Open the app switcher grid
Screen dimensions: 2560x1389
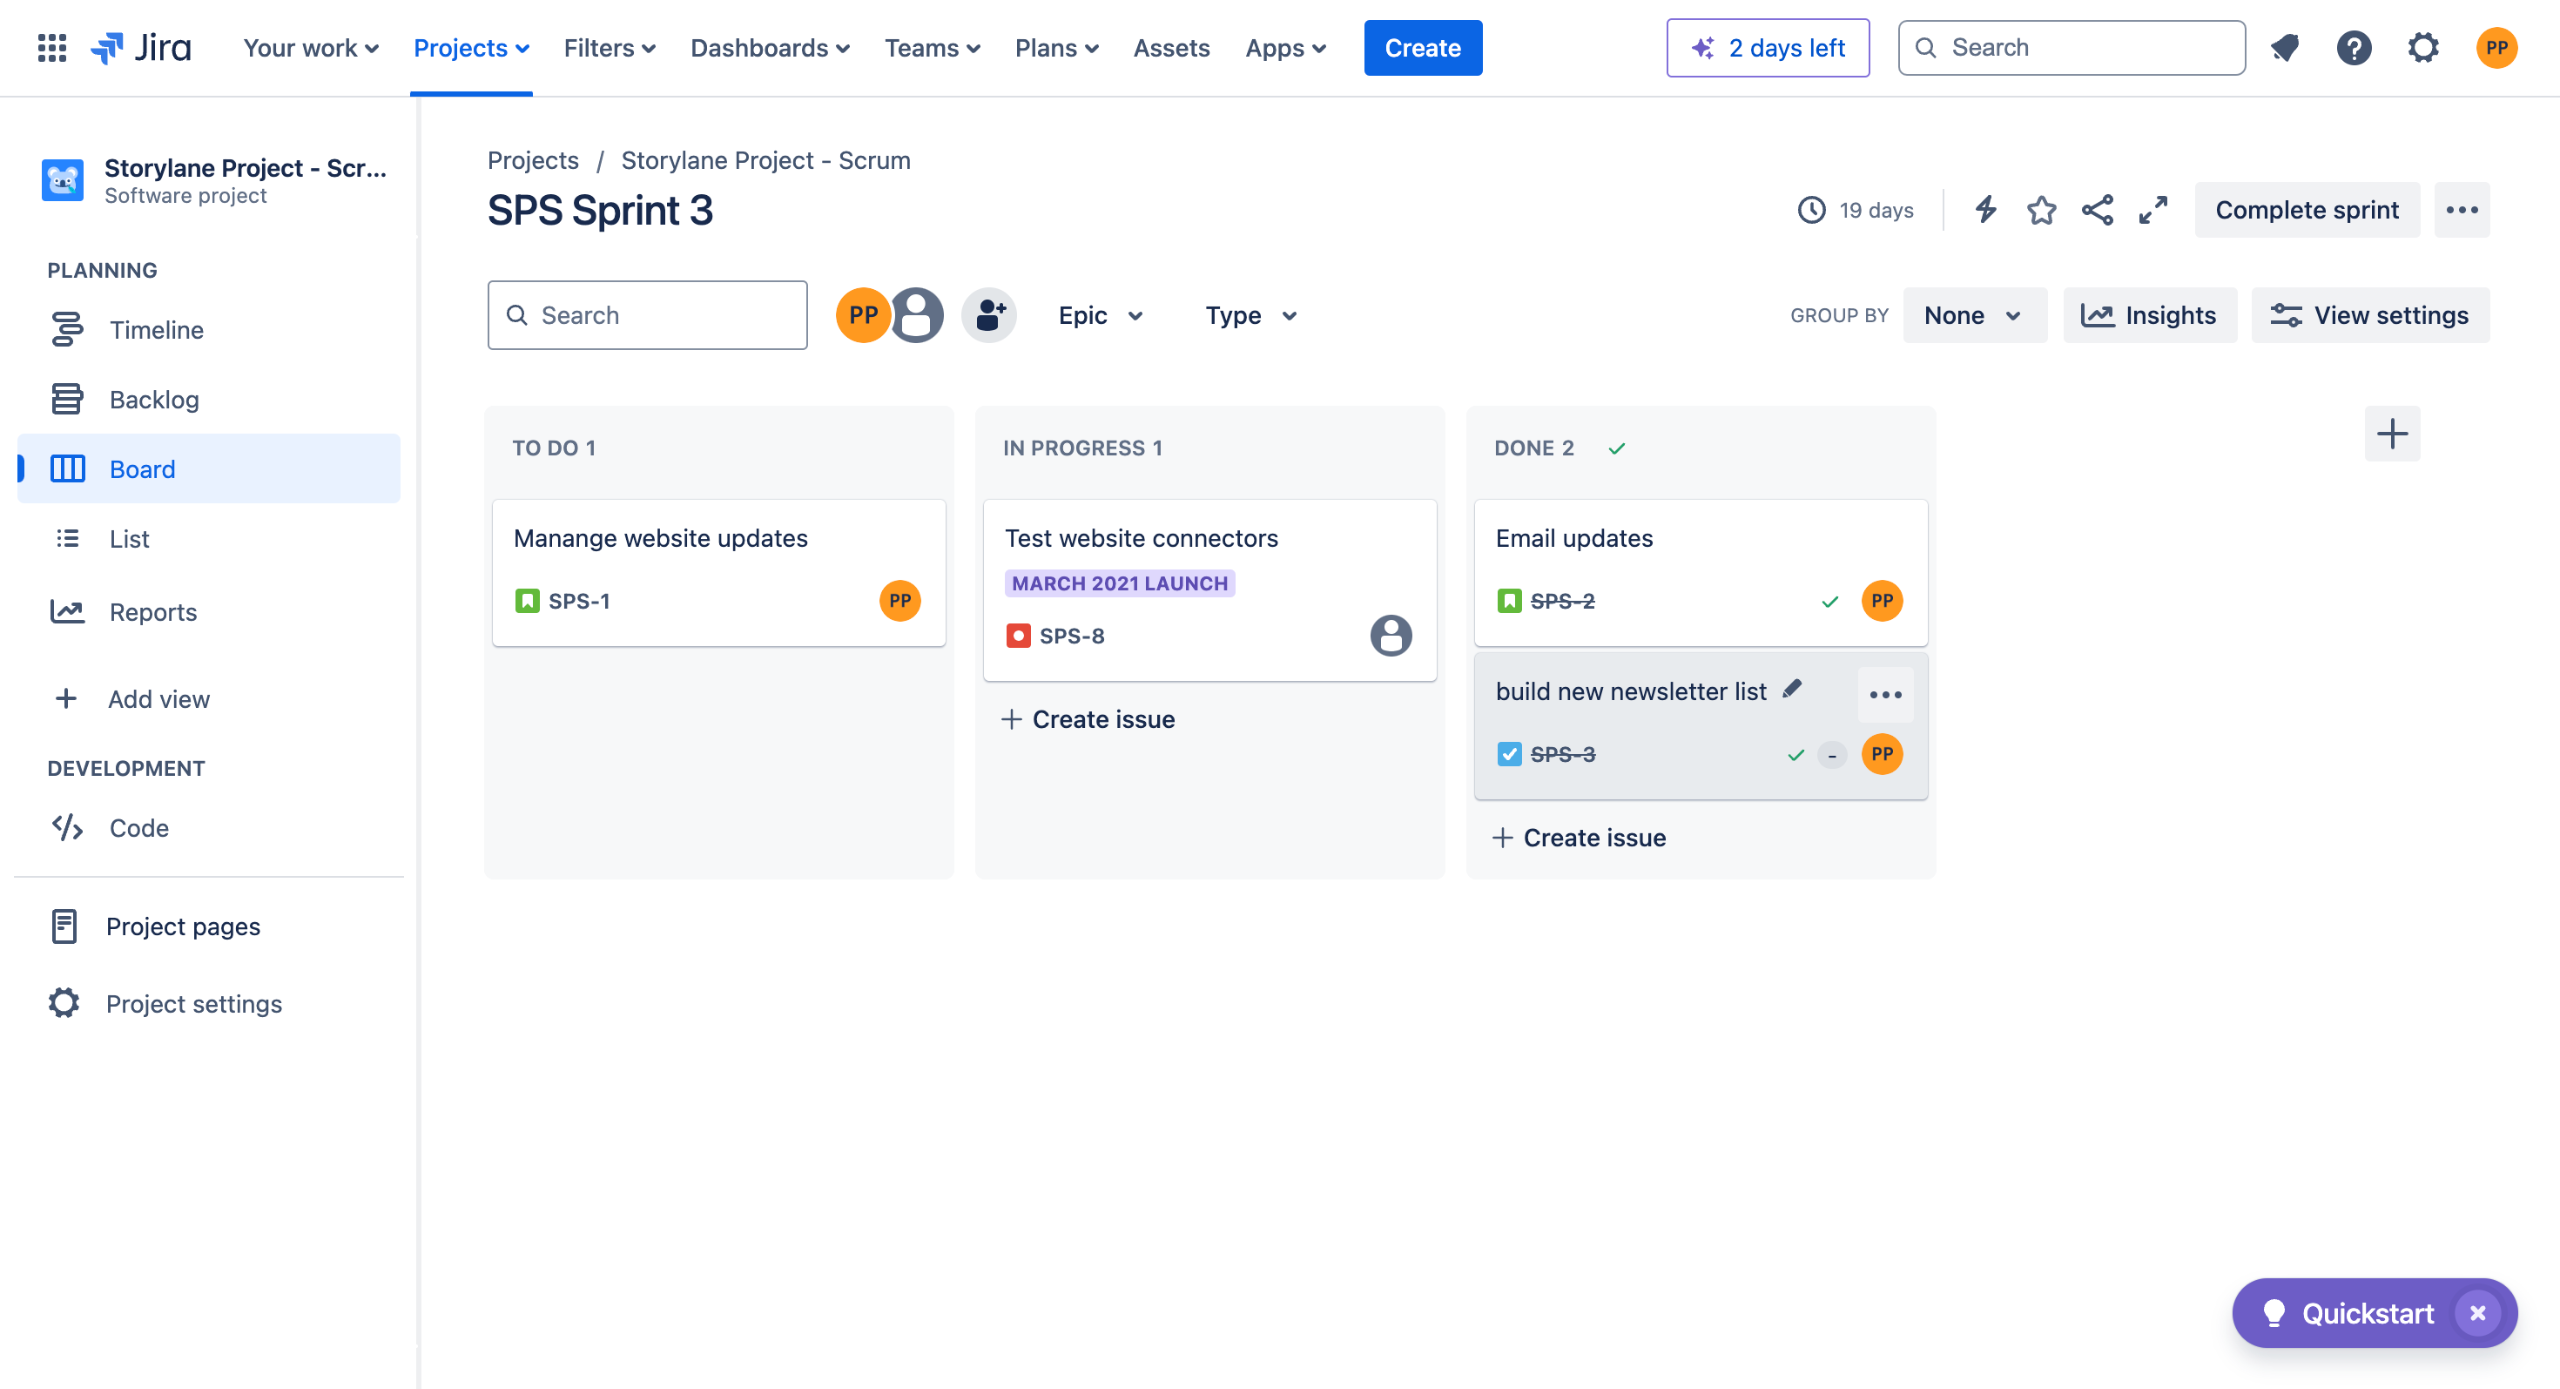click(51, 48)
